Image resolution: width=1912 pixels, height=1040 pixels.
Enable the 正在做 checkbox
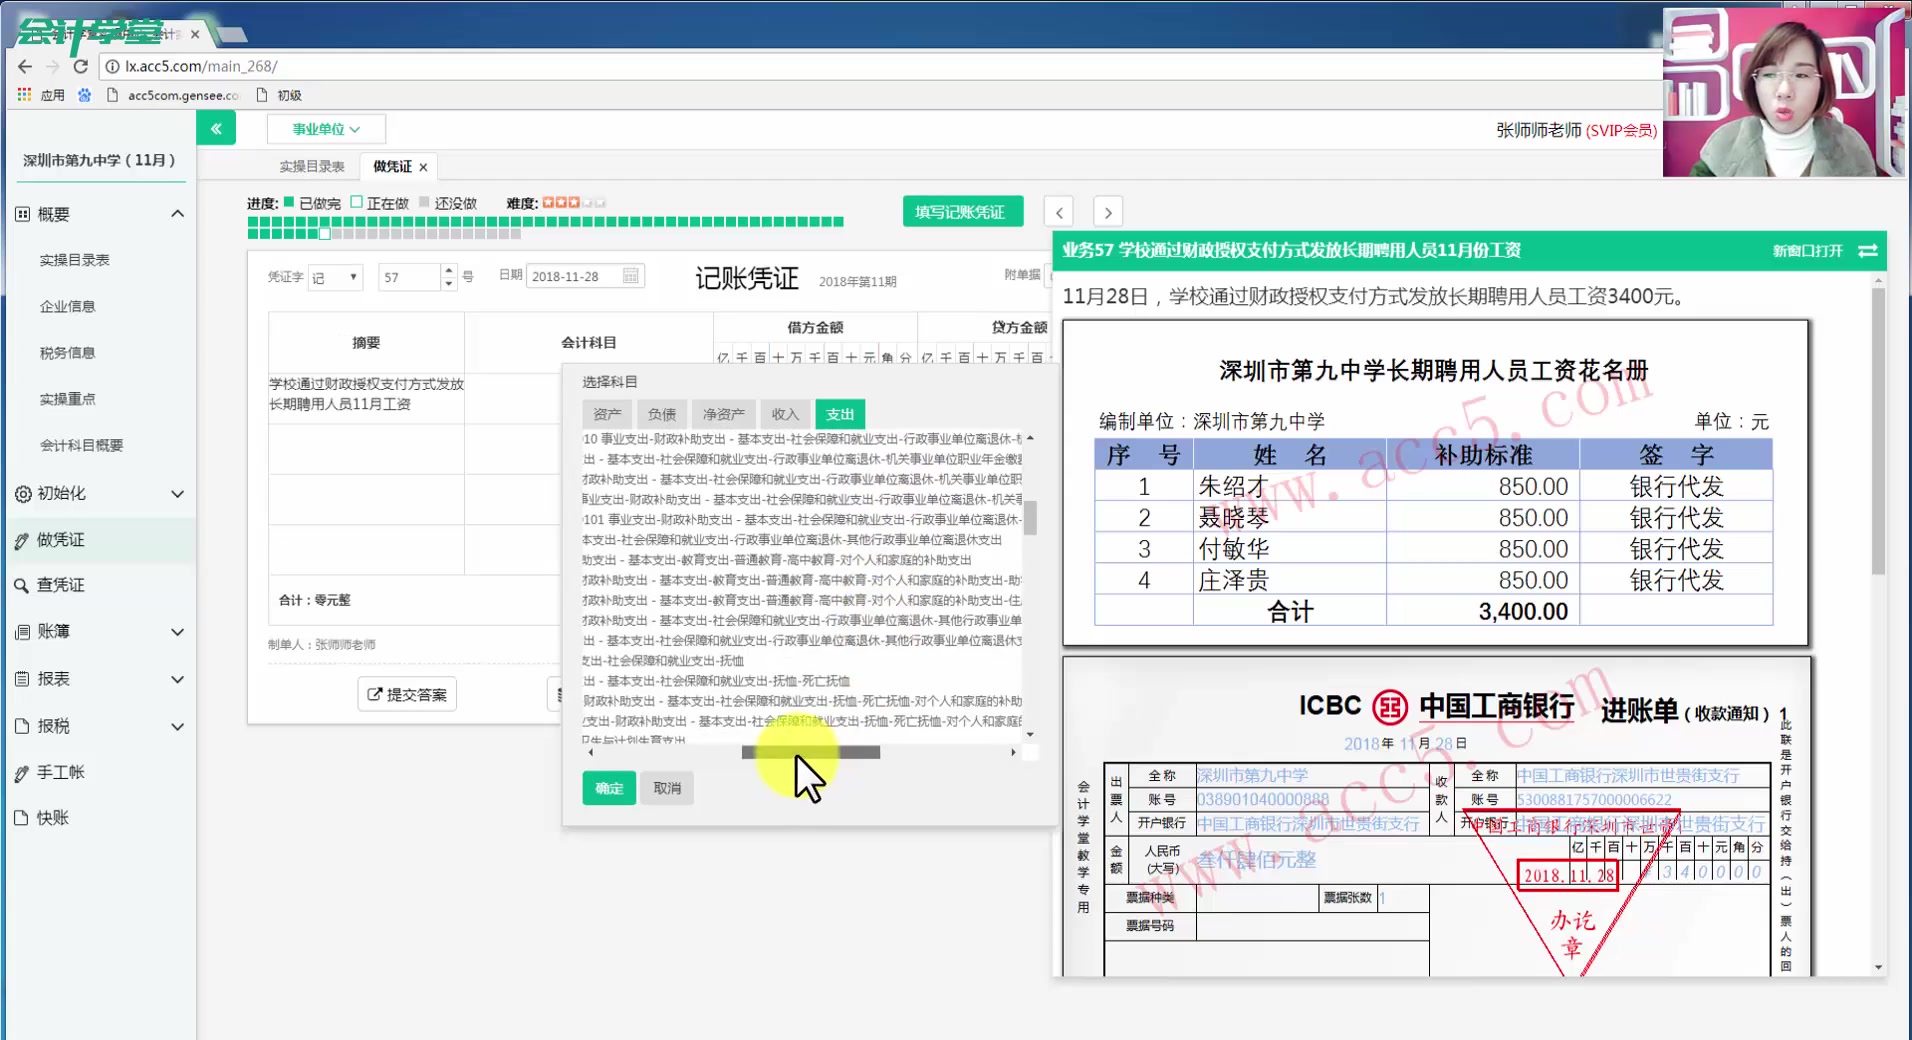pyautogui.click(x=355, y=201)
